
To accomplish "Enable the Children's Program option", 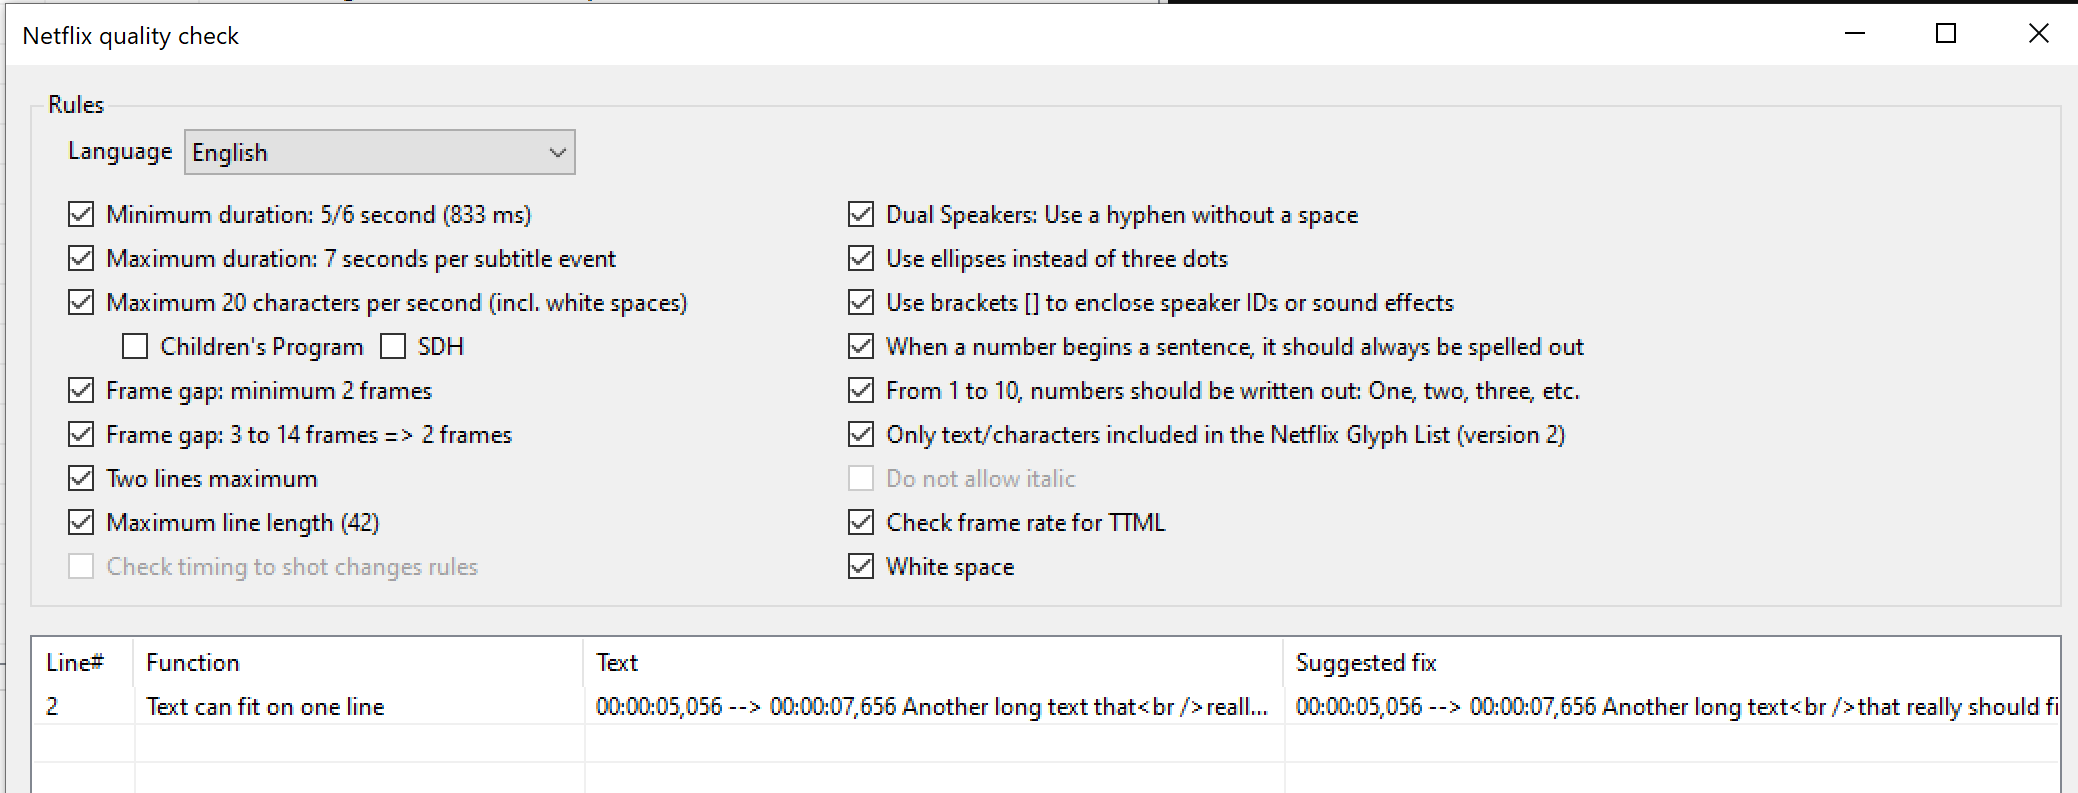I will (x=135, y=346).
